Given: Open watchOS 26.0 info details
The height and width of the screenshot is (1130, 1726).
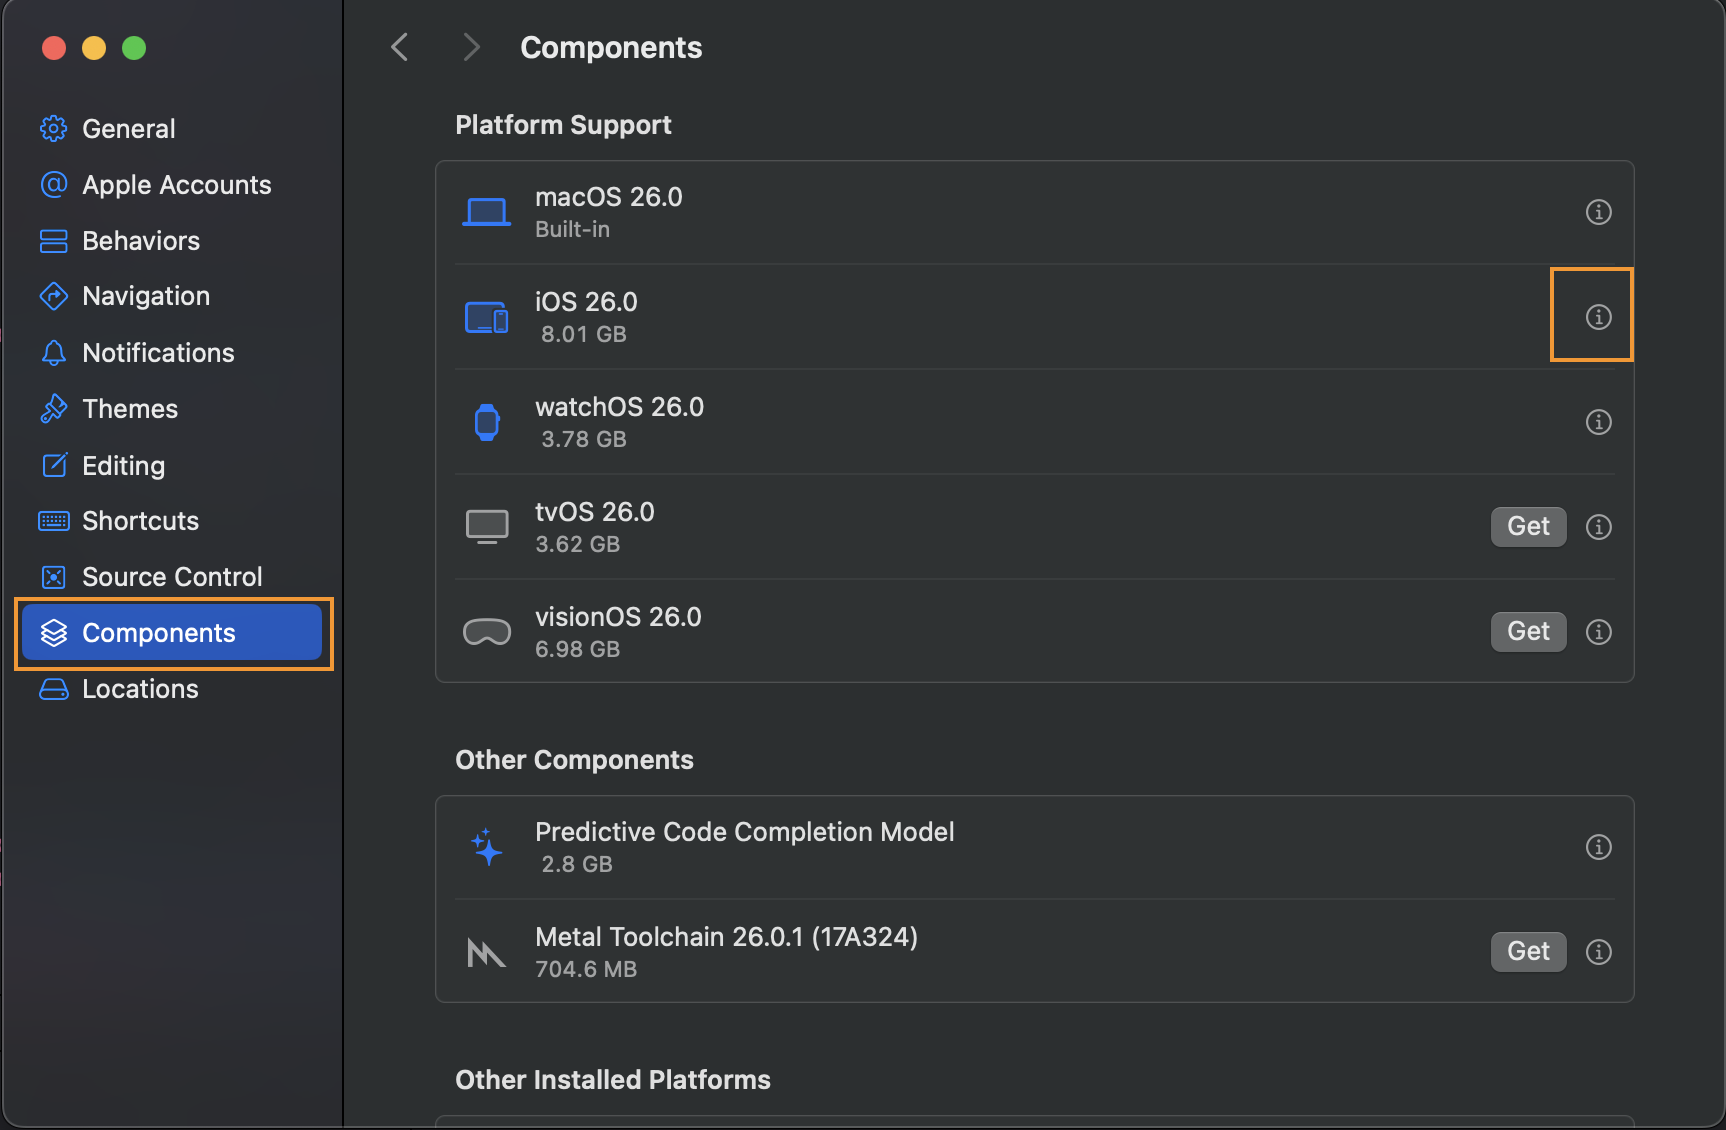Looking at the screenshot, I should (x=1598, y=422).
